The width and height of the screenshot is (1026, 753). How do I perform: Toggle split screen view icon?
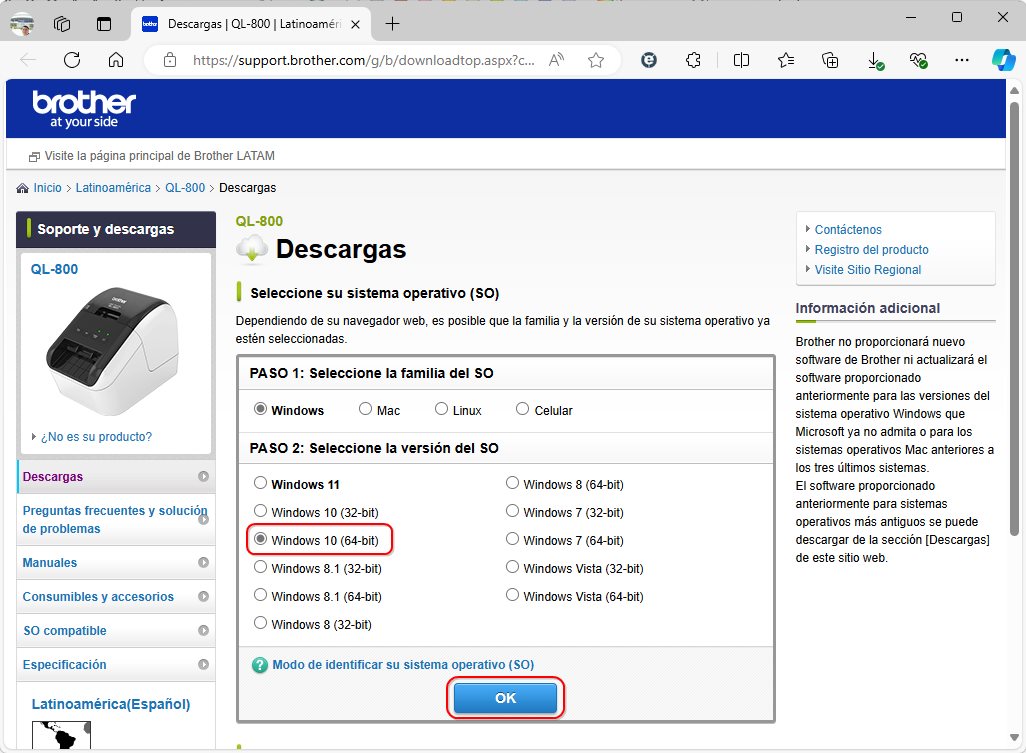click(741, 60)
